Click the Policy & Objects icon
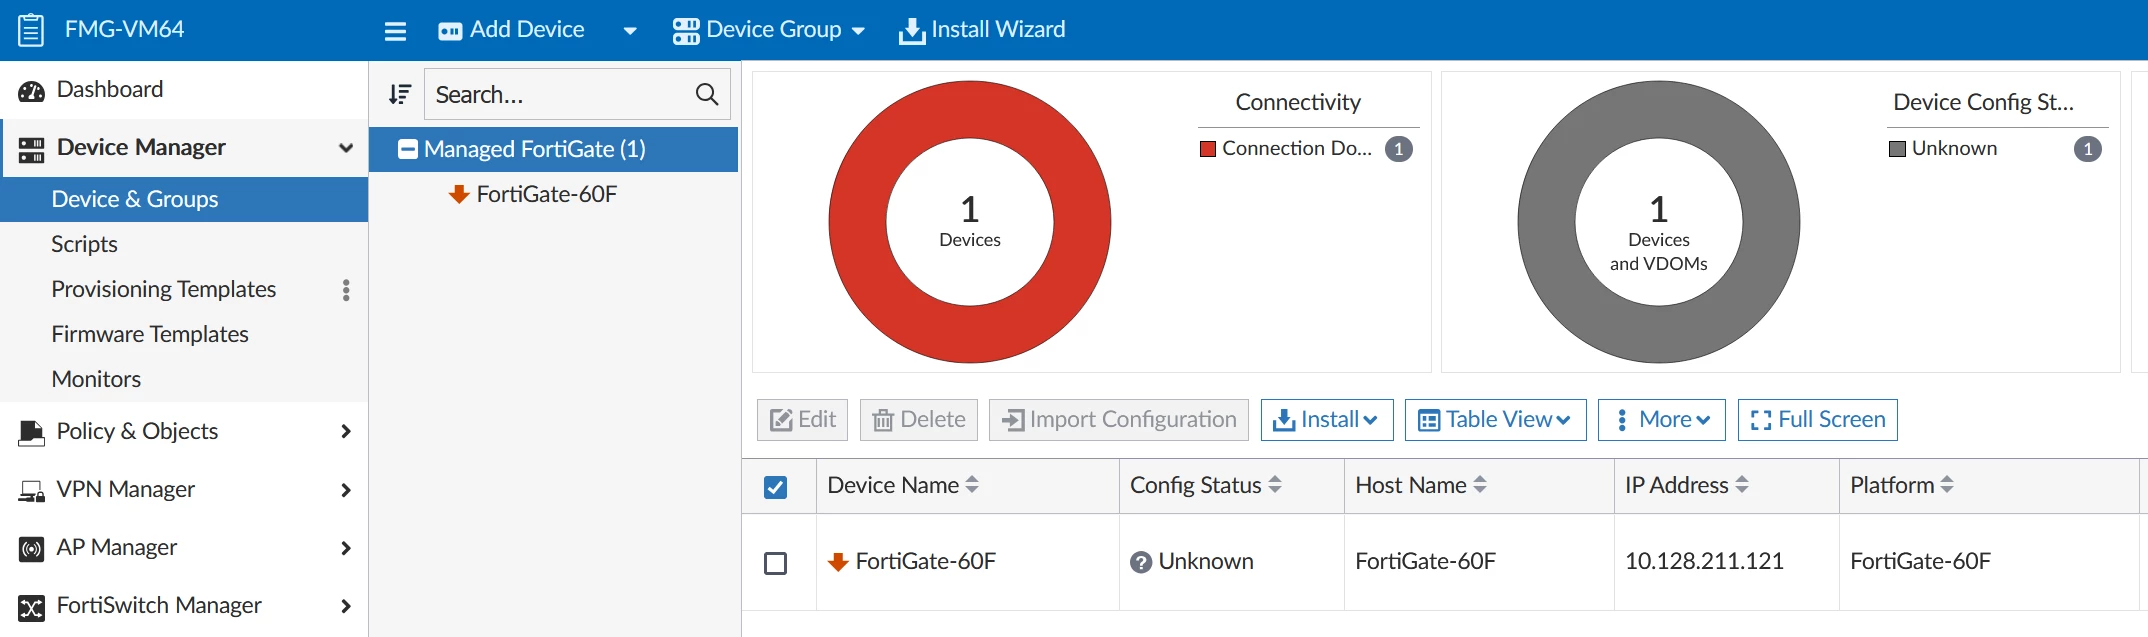The width and height of the screenshot is (2148, 637). coord(31,433)
